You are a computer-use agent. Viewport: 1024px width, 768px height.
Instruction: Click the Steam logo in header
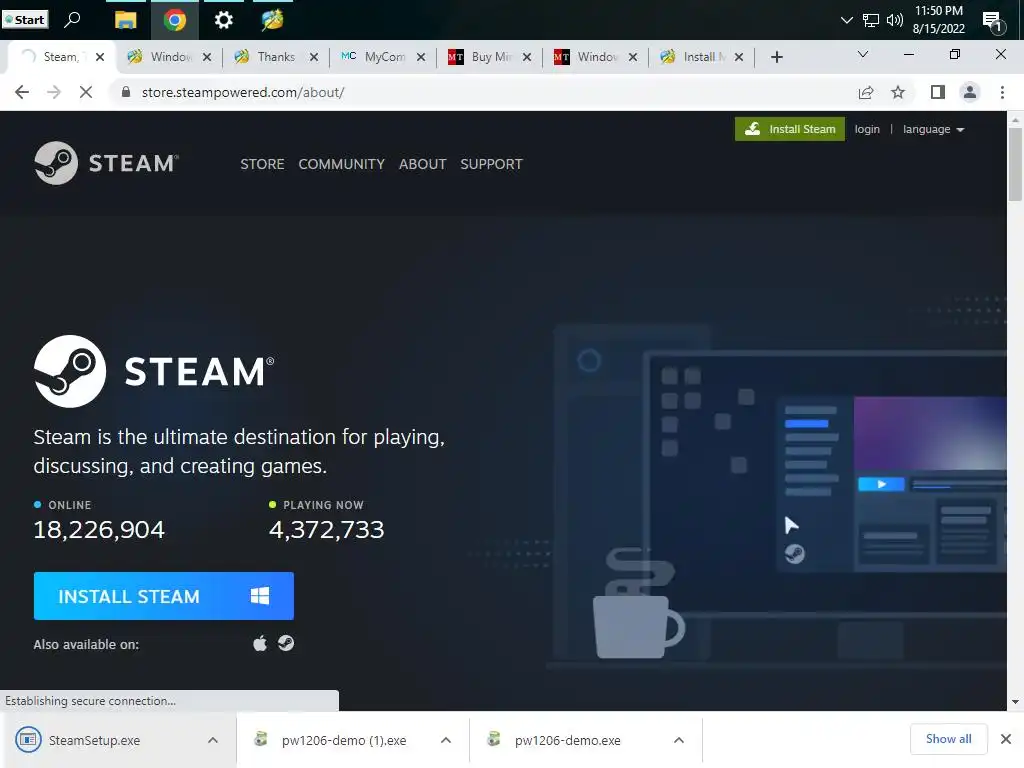click(x=106, y=163)
